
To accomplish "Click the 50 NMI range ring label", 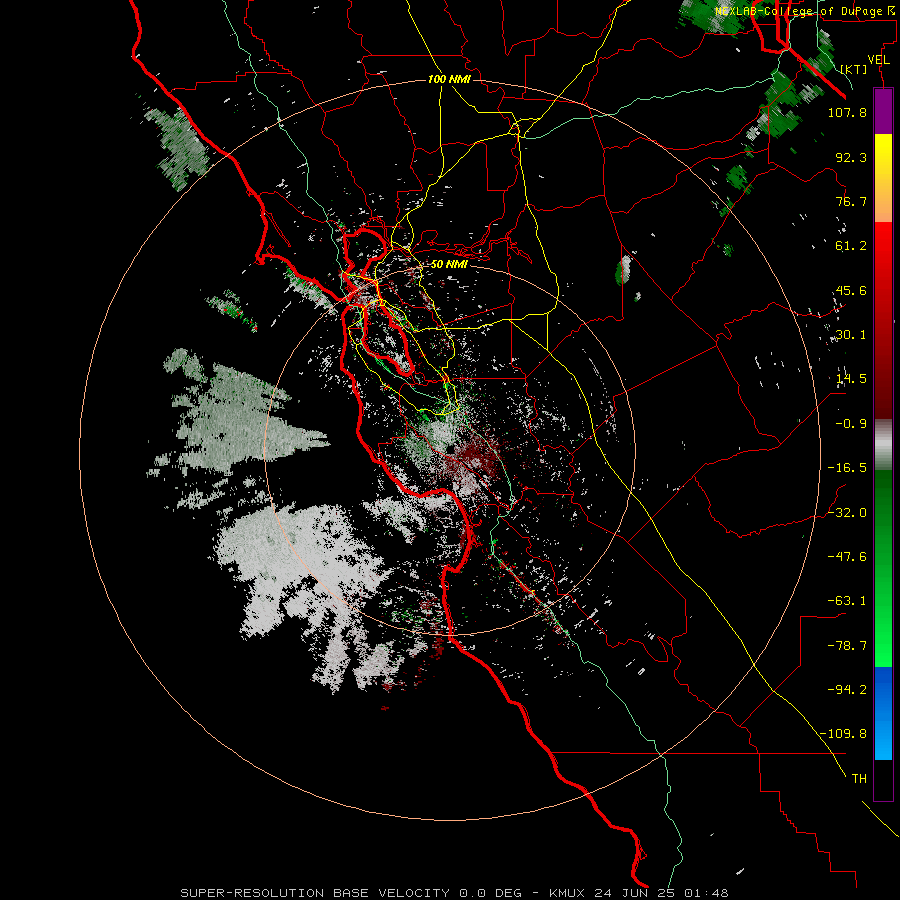I will pos(449,264).
